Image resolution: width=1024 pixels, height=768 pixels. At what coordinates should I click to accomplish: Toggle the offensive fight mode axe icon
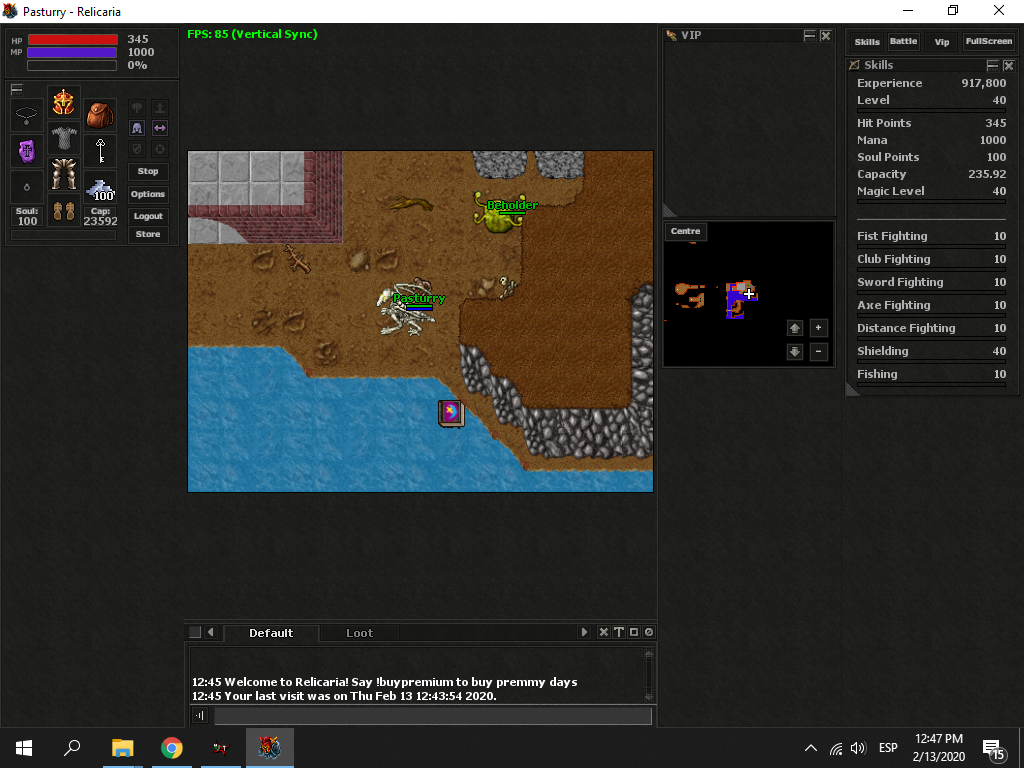pos(136,108)
